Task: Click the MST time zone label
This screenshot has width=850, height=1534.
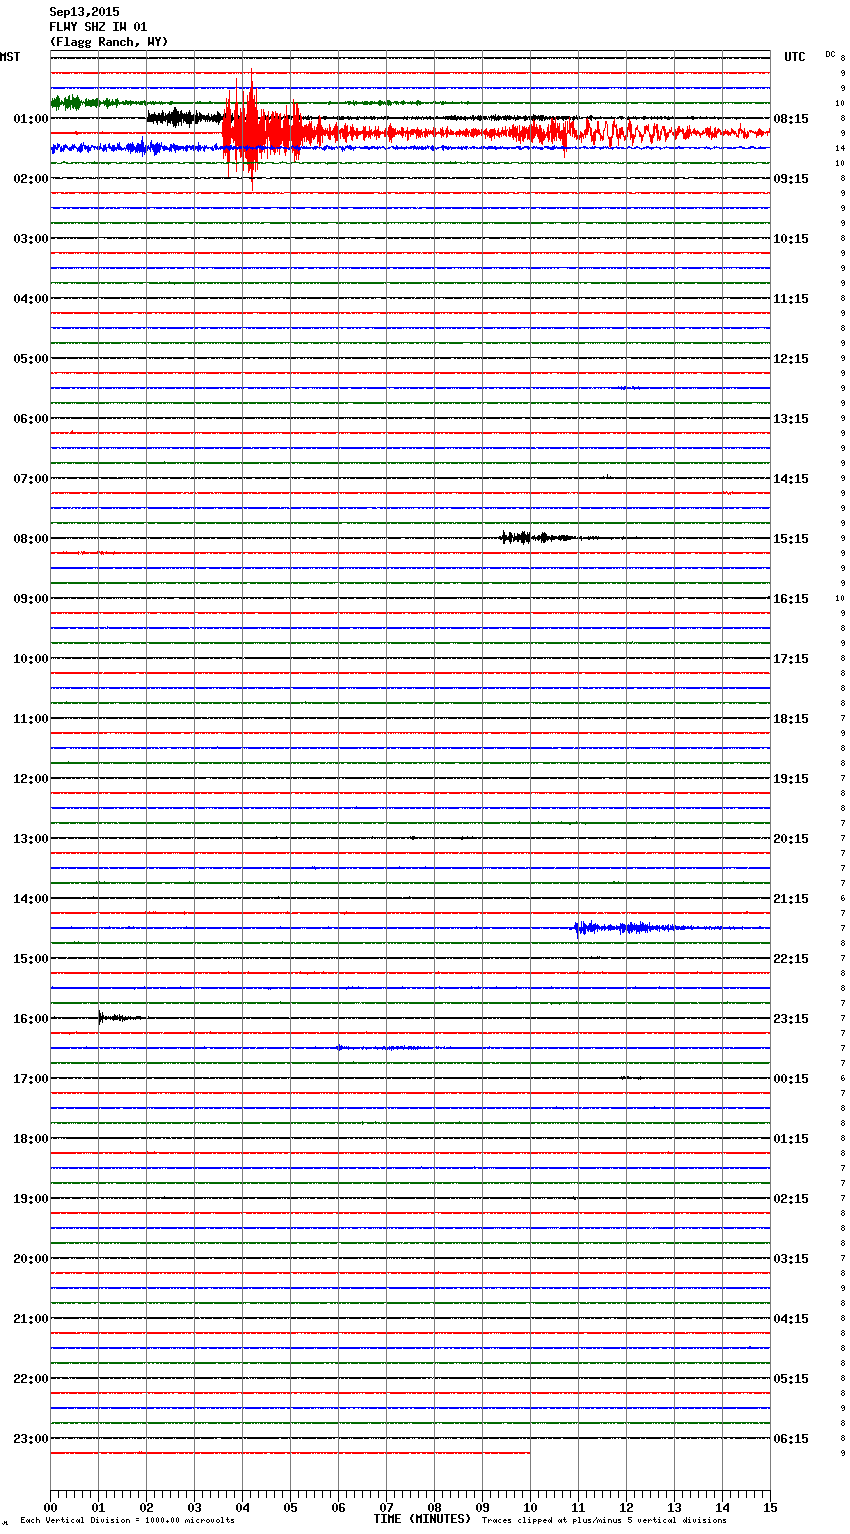Action: pos(10,57)
